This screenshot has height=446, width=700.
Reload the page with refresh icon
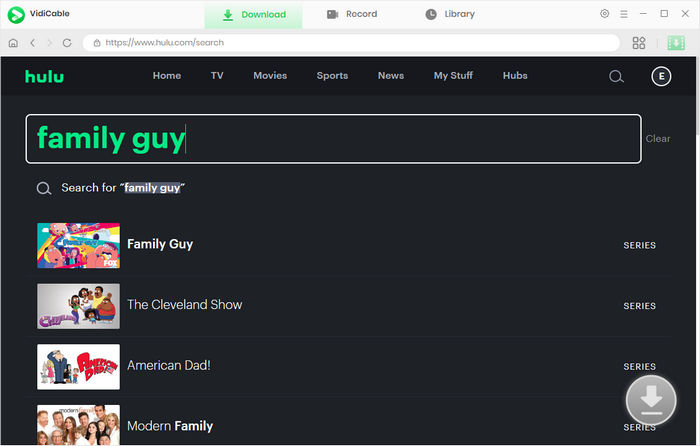[67, 43]
